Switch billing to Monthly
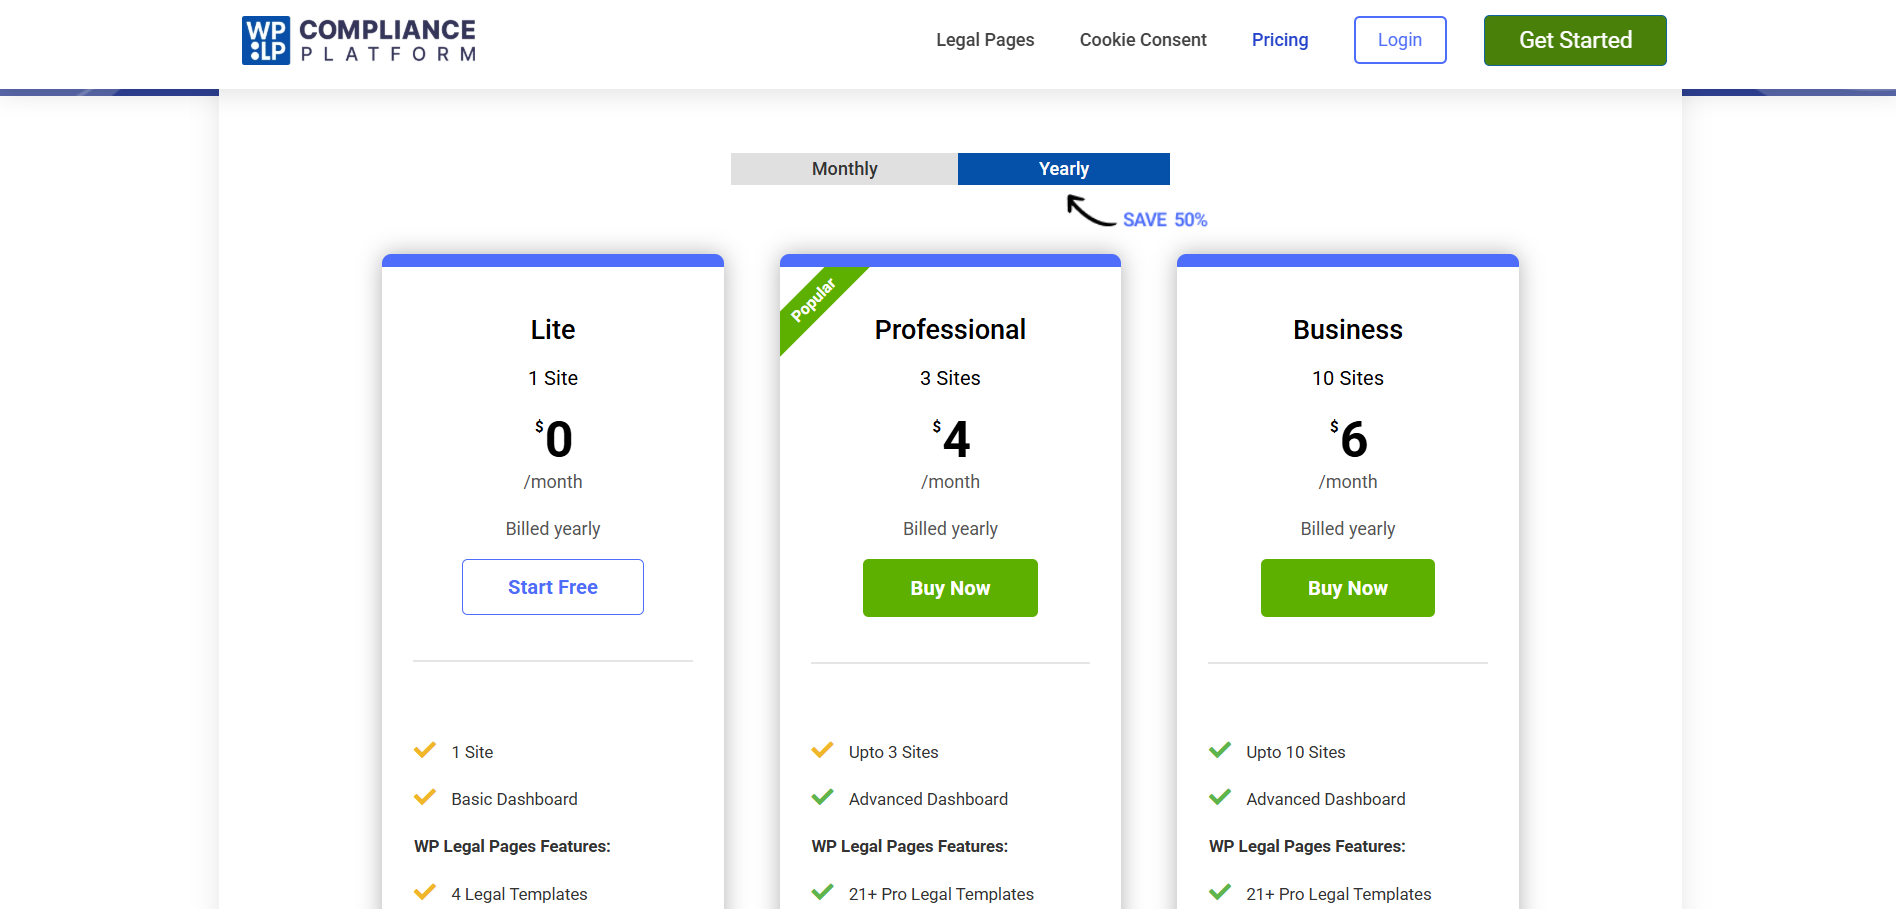 [843, 168]
